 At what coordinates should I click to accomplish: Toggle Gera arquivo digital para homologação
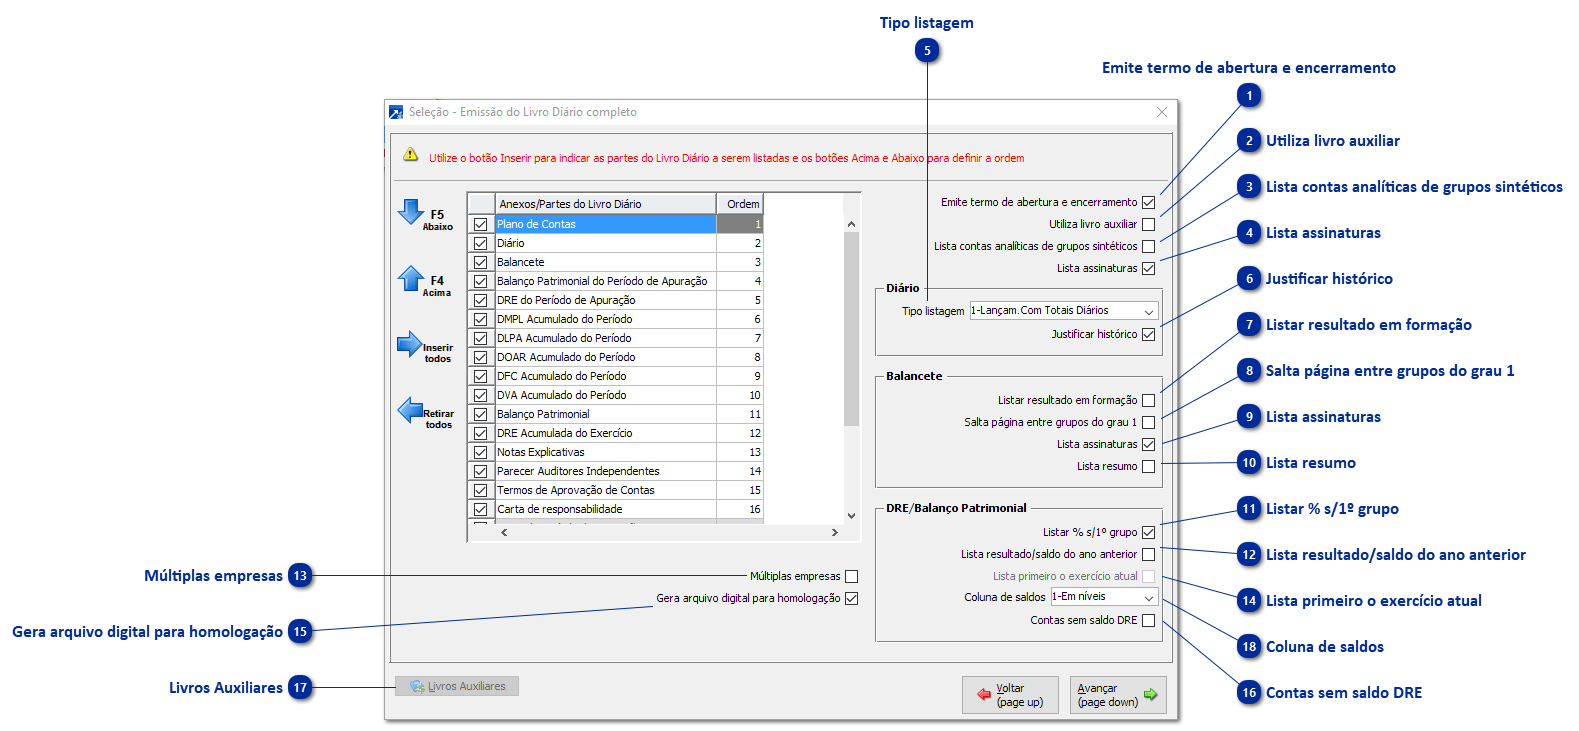pos(851,598)
